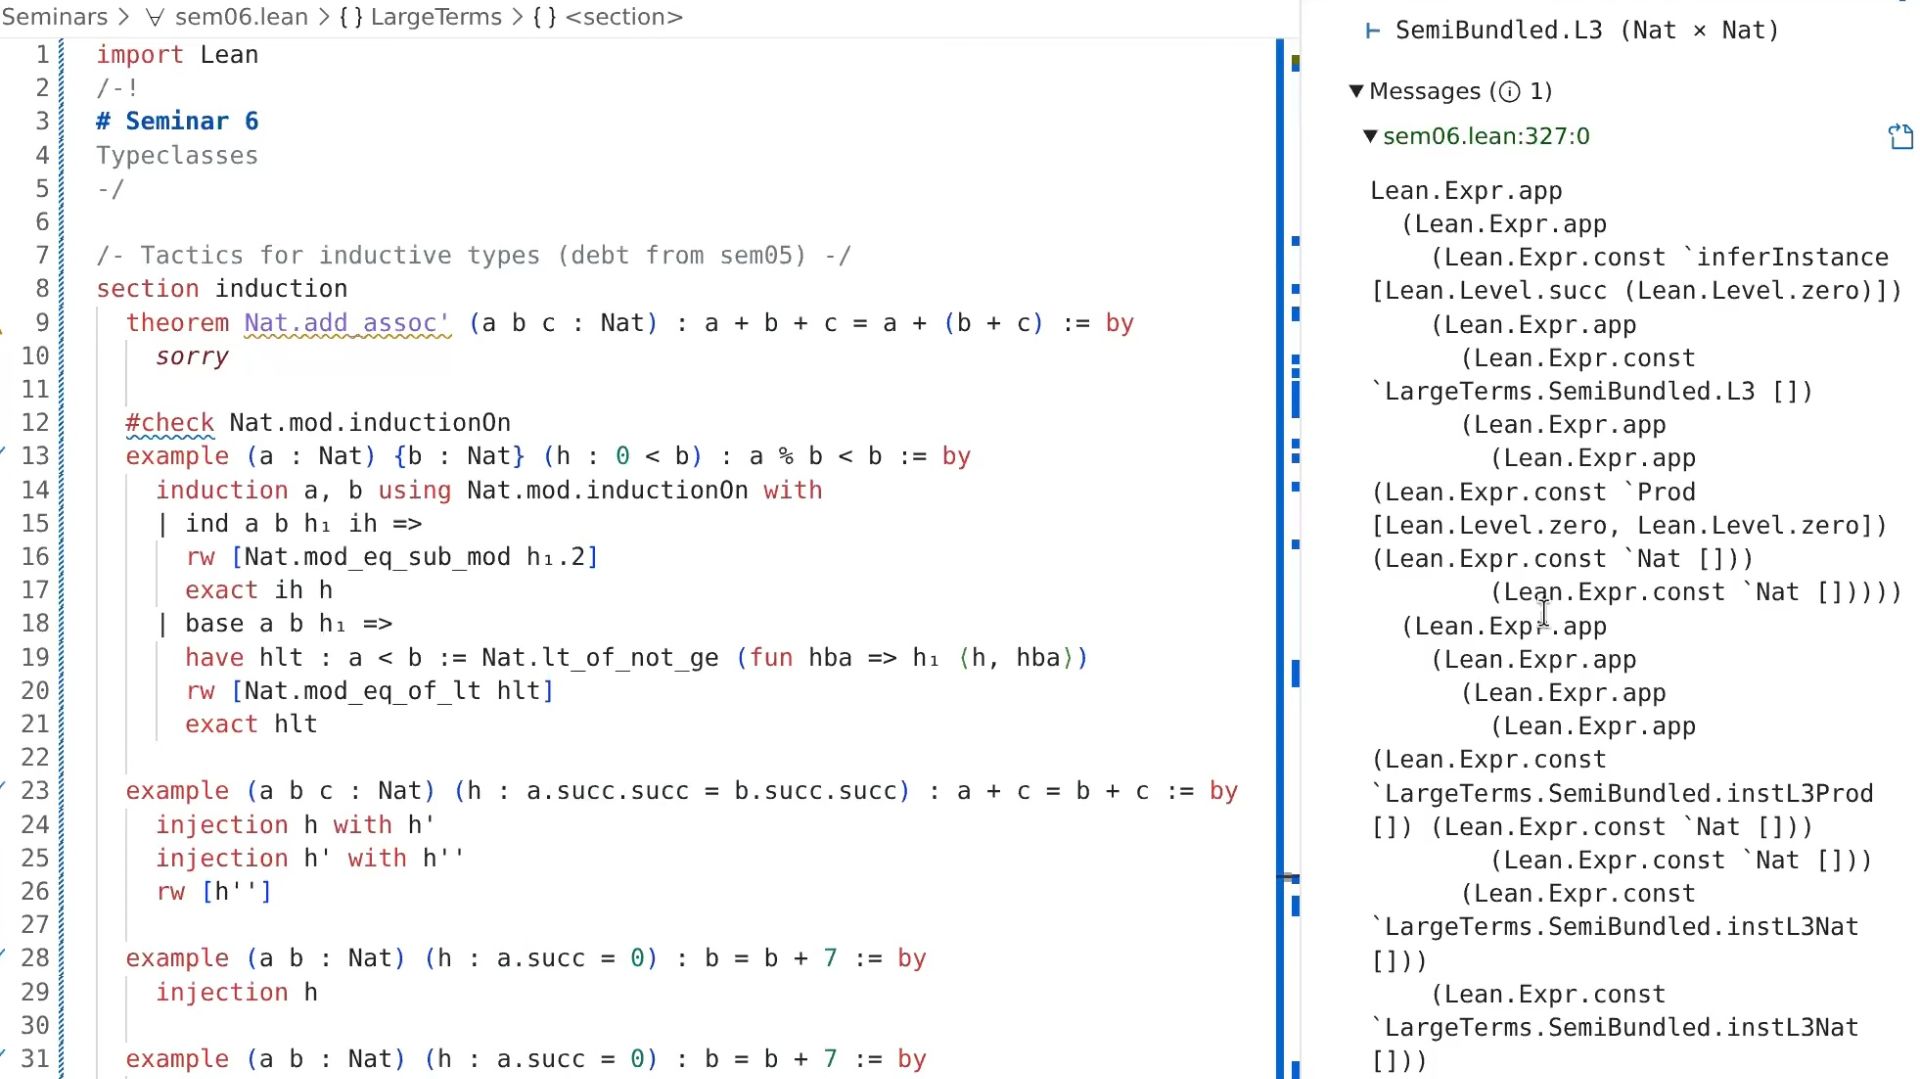Viewport: 1920px width, 1079px height.
Task: Click the '# Seminar 6' heading text
Action: [x=177, y=121]
